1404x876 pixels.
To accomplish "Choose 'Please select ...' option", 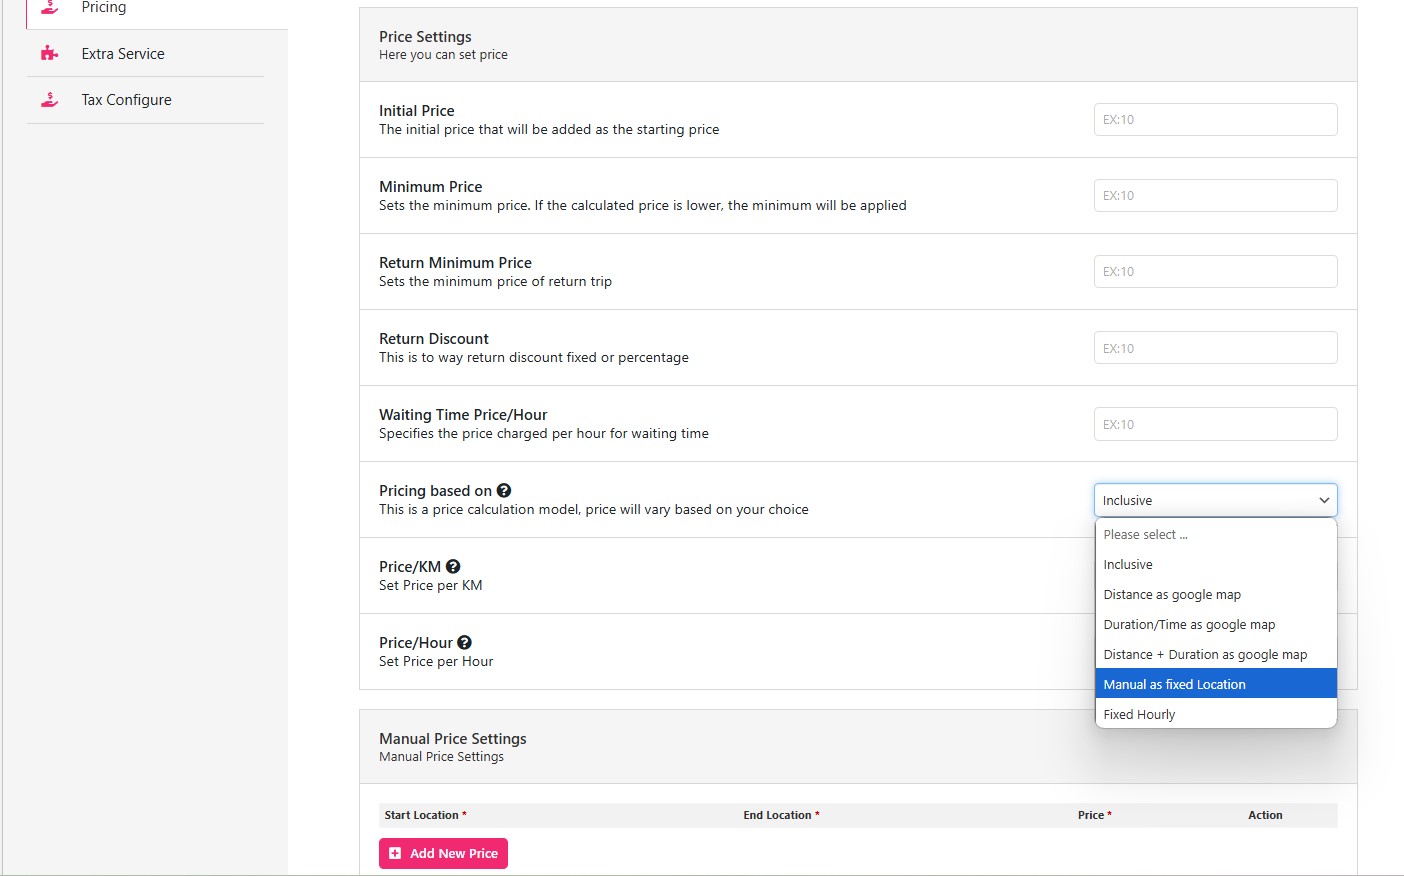I will click(1216, 534).
